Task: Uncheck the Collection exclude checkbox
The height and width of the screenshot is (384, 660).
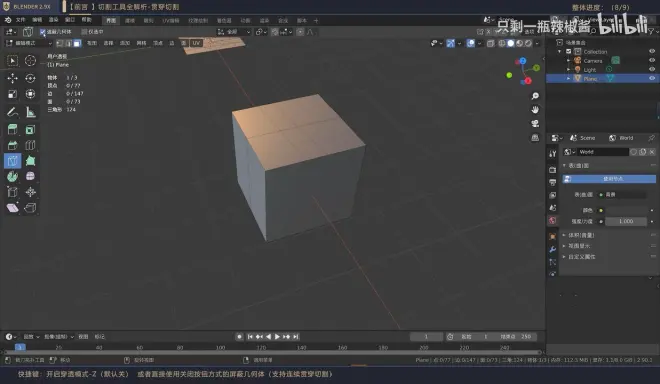Action: click(x=569, y=51)
